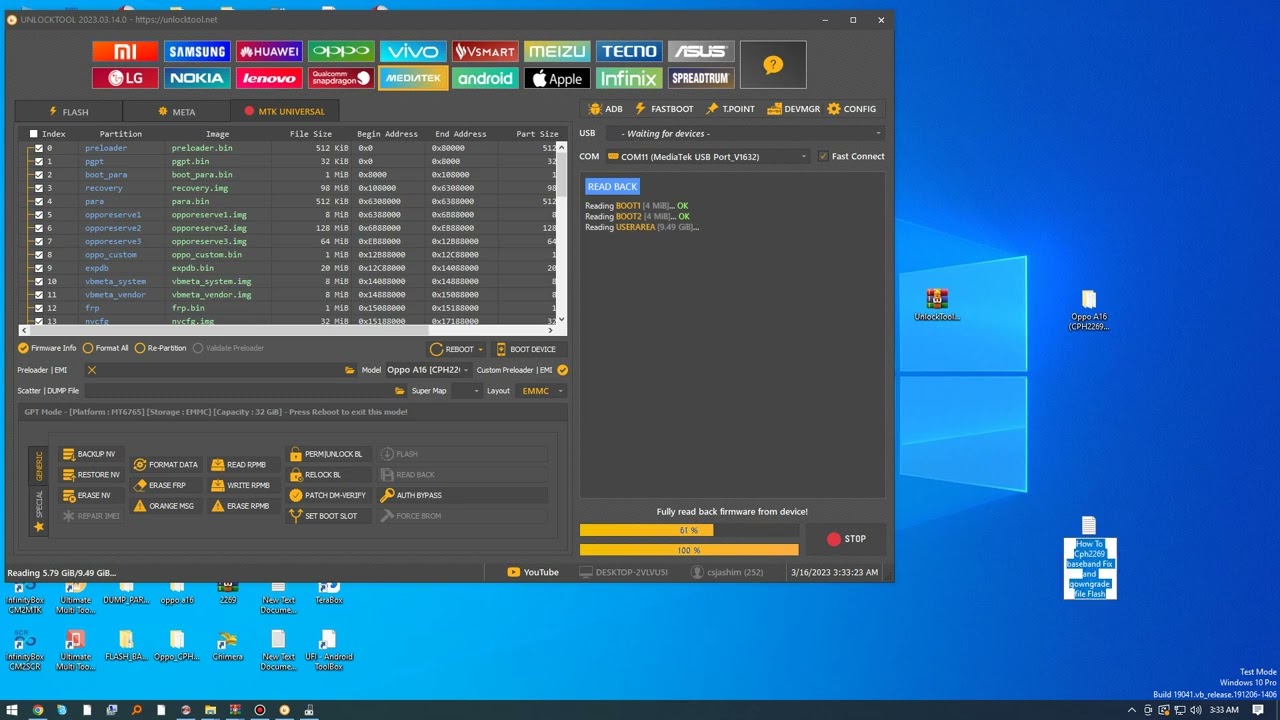The height and width of the screenshot is (720, 1280).
Task: Open the CONFIG settings
Action: pyautogui.click(x=851, y=109)
